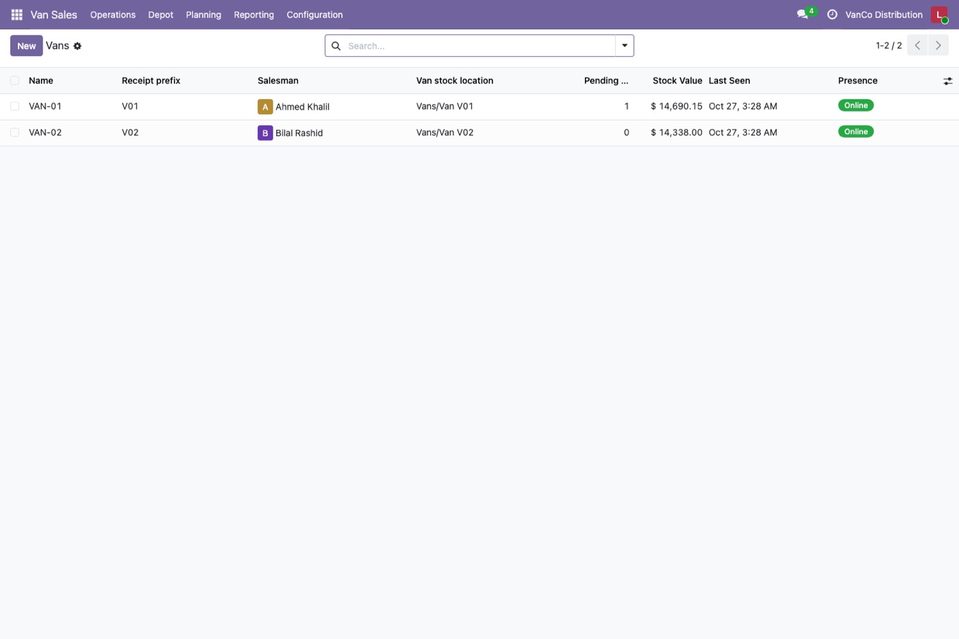Screen dimensions: 959x639
Task: Create a new van with New button
Action: click(x=26, y=46)
